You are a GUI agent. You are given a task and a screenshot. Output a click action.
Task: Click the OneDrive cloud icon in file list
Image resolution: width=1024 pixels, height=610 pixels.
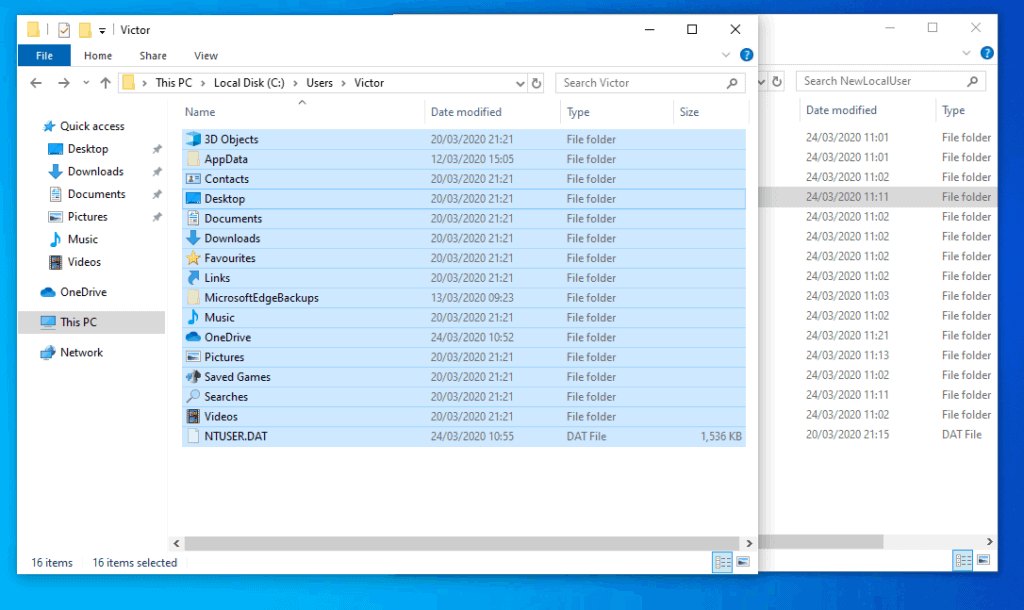click(x=193, y=337)
